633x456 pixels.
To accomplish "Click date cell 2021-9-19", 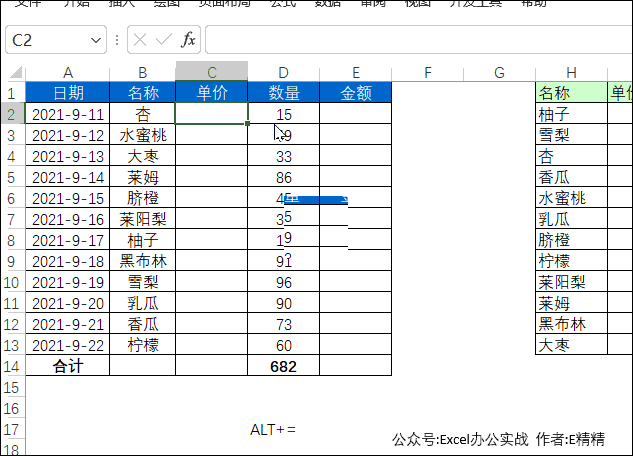I will click(67, 282).
